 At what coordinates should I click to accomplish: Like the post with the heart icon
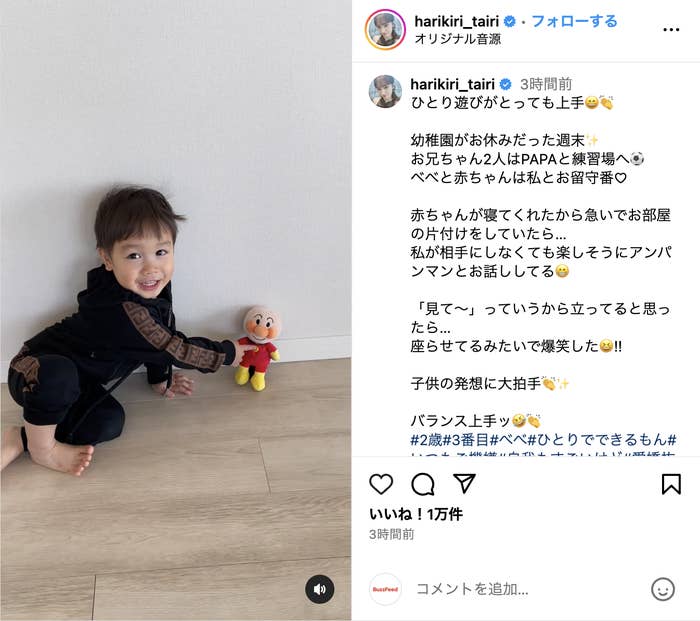click(x=381, y=484)
